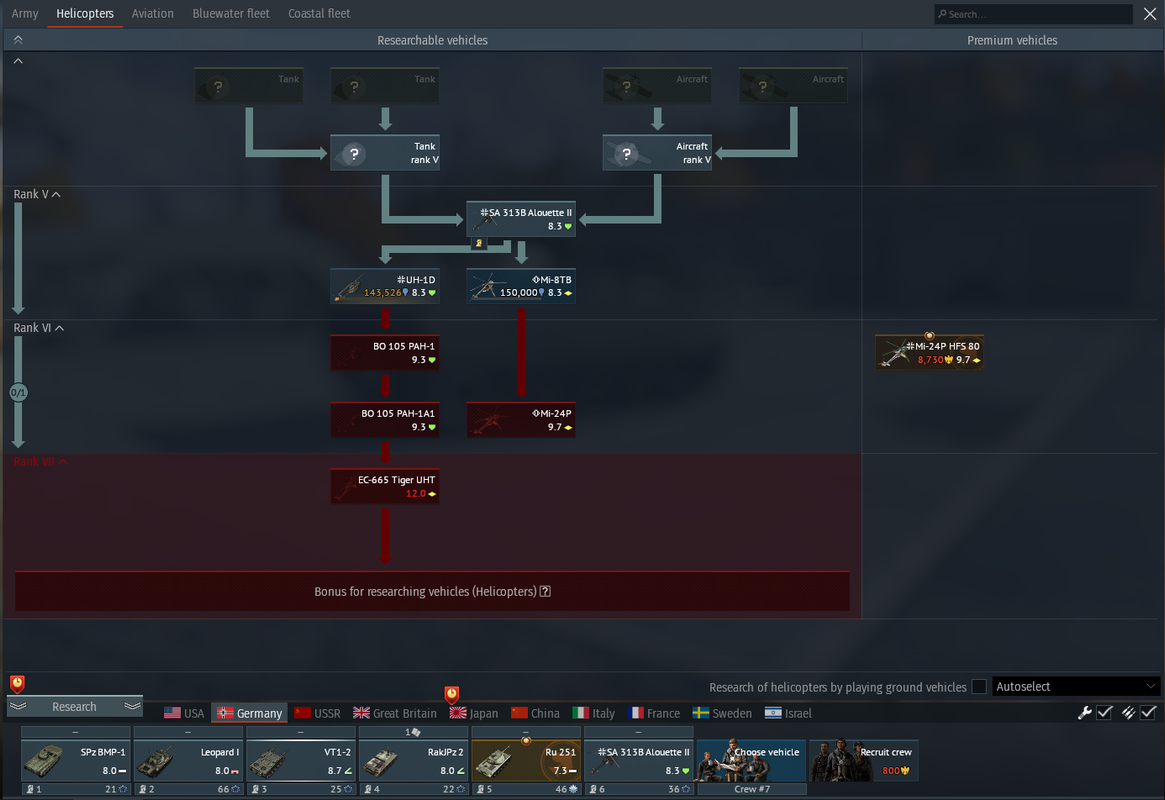Switch to the Army tab

[25, 13]
